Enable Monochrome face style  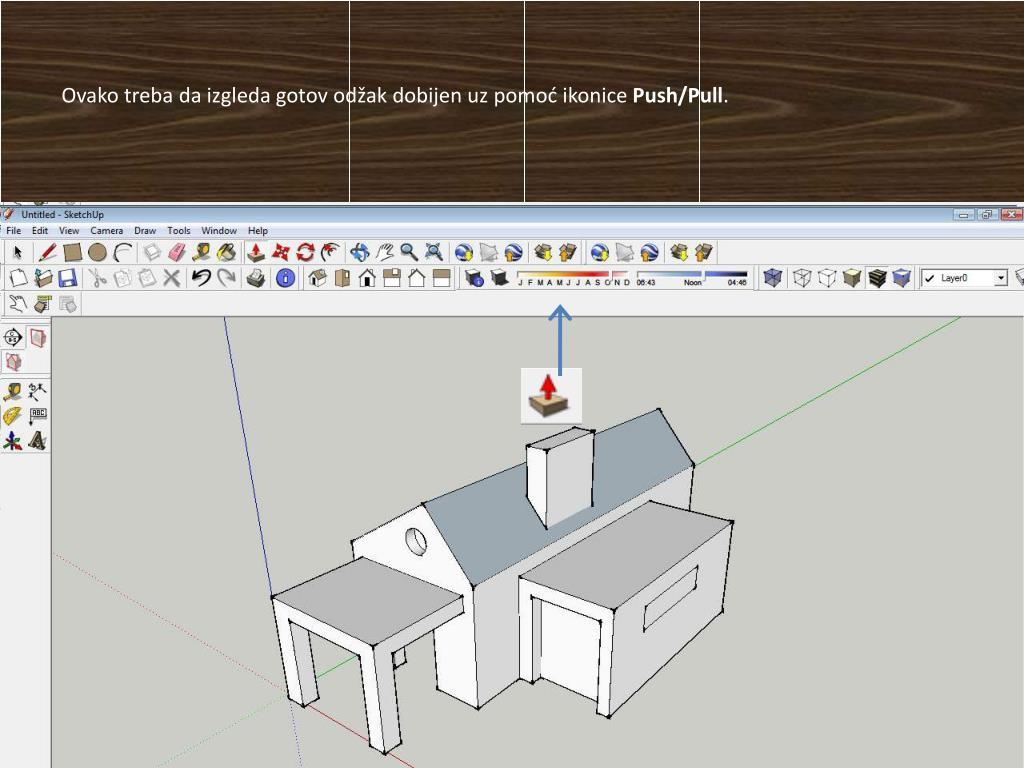click(x=901, y=278)
